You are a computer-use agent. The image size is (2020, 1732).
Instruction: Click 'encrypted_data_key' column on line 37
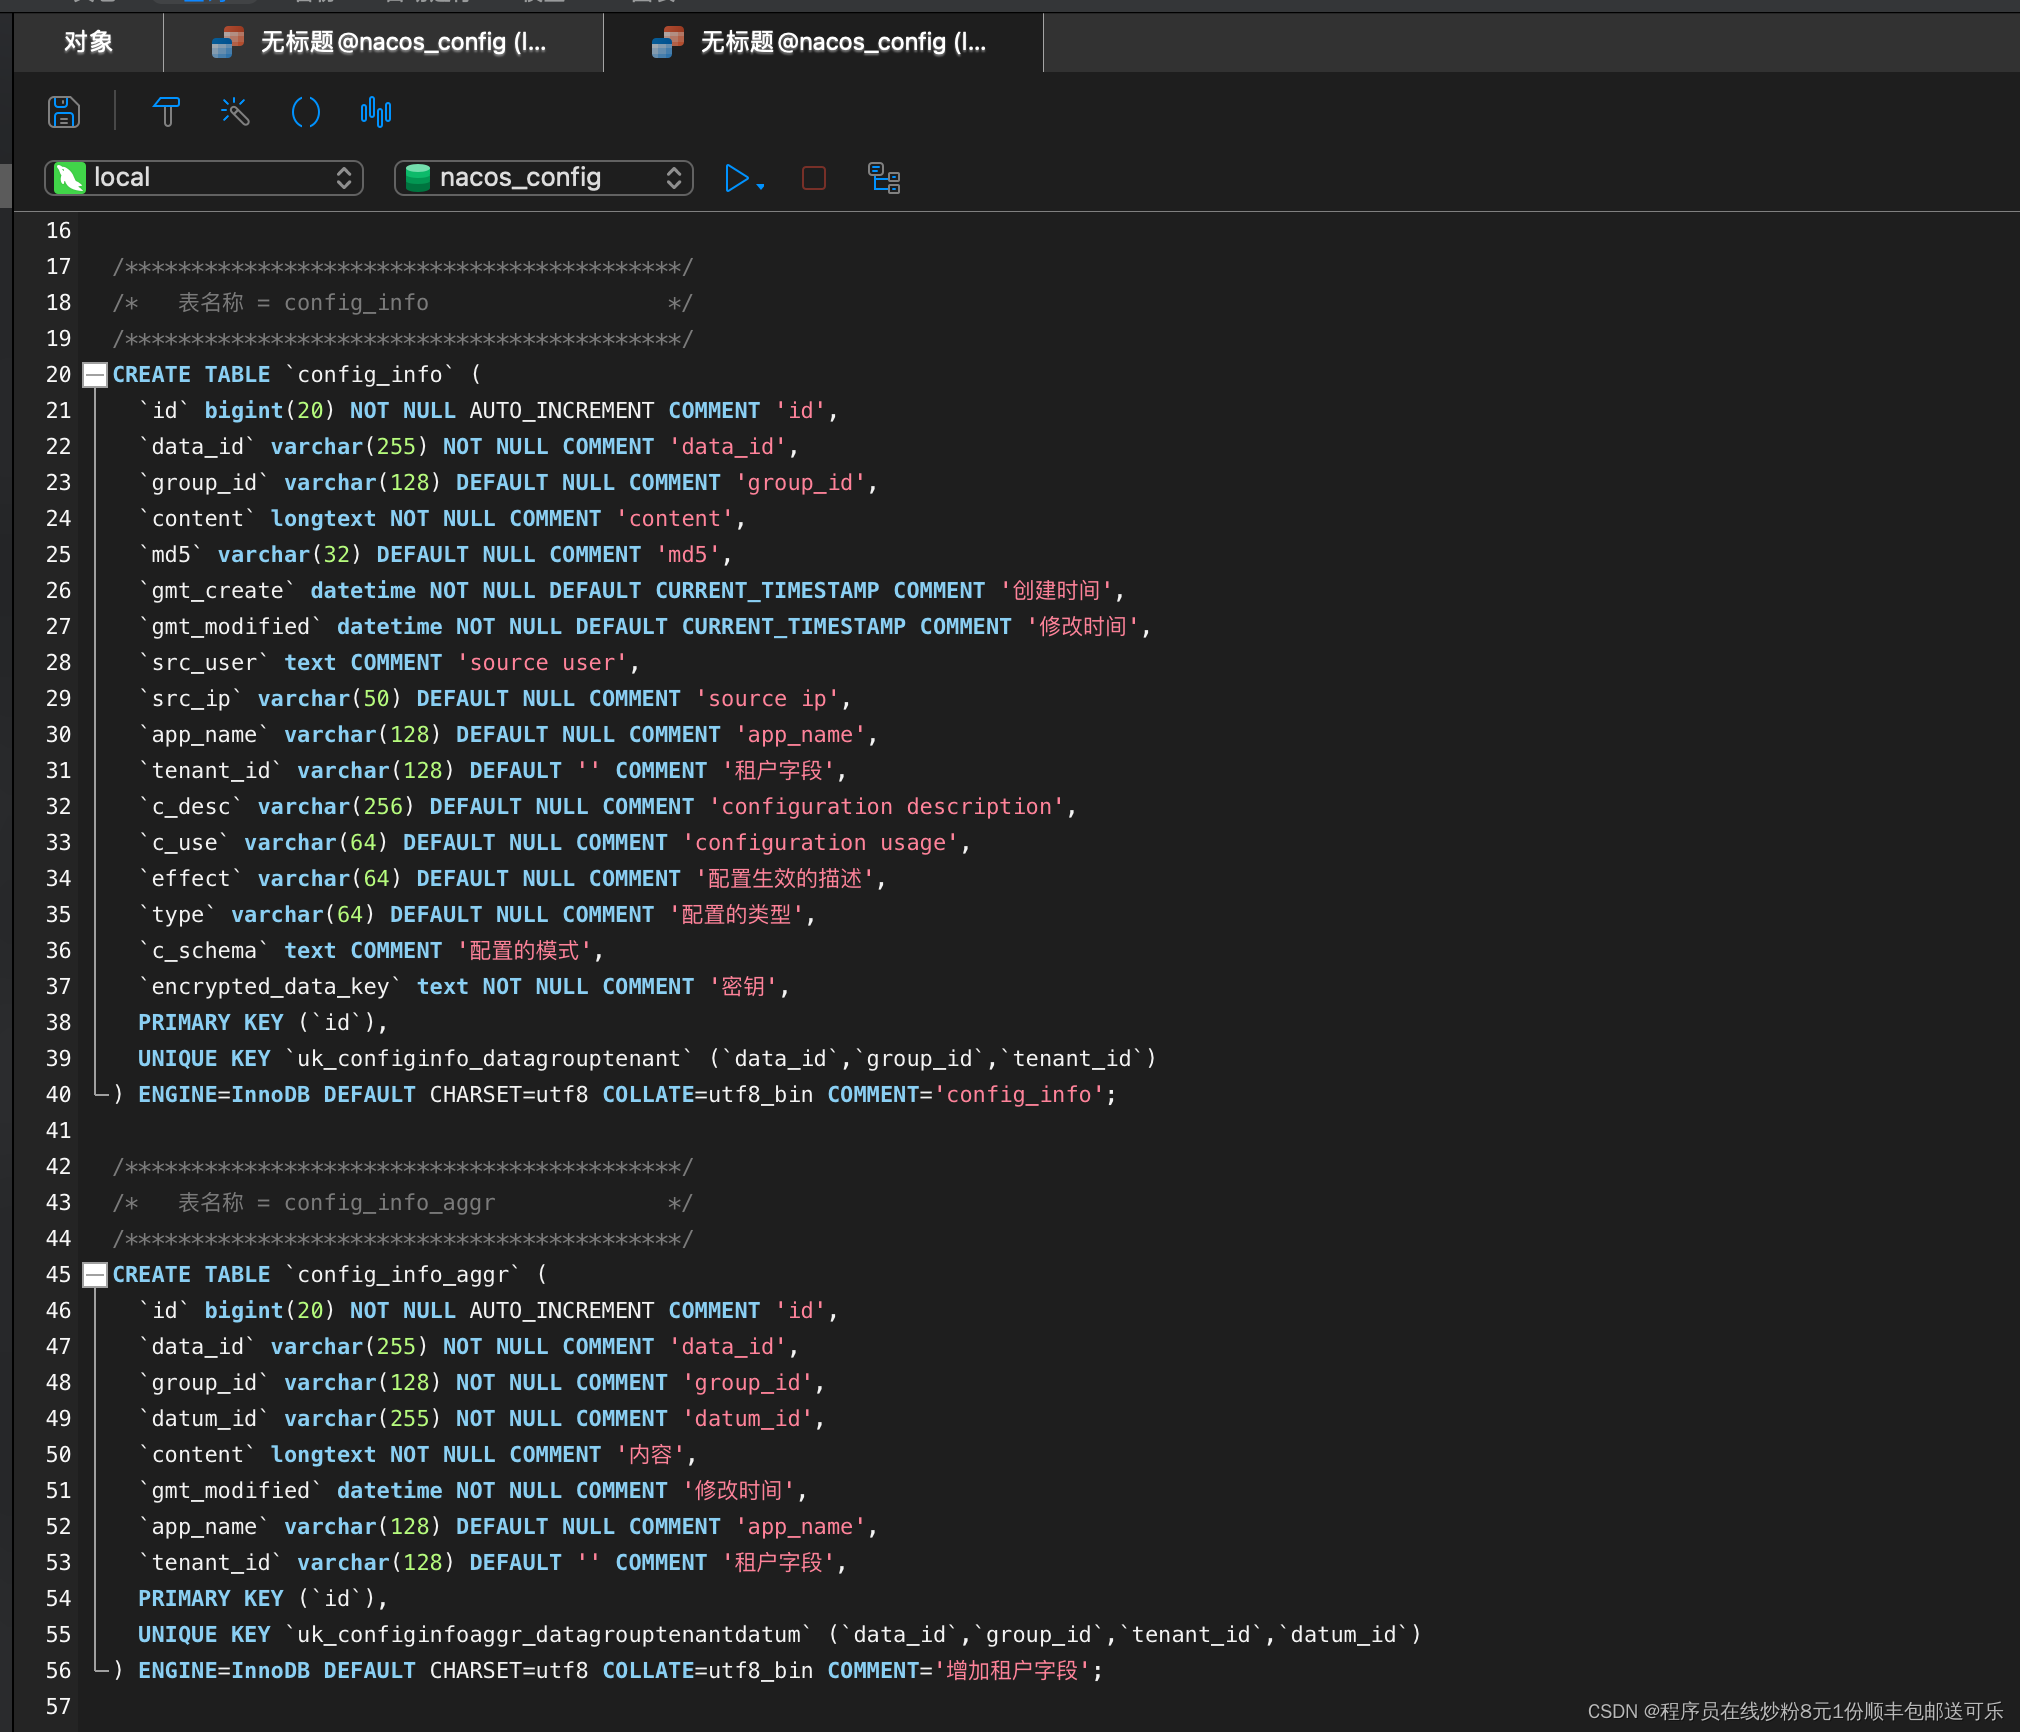tap(270, 987)
